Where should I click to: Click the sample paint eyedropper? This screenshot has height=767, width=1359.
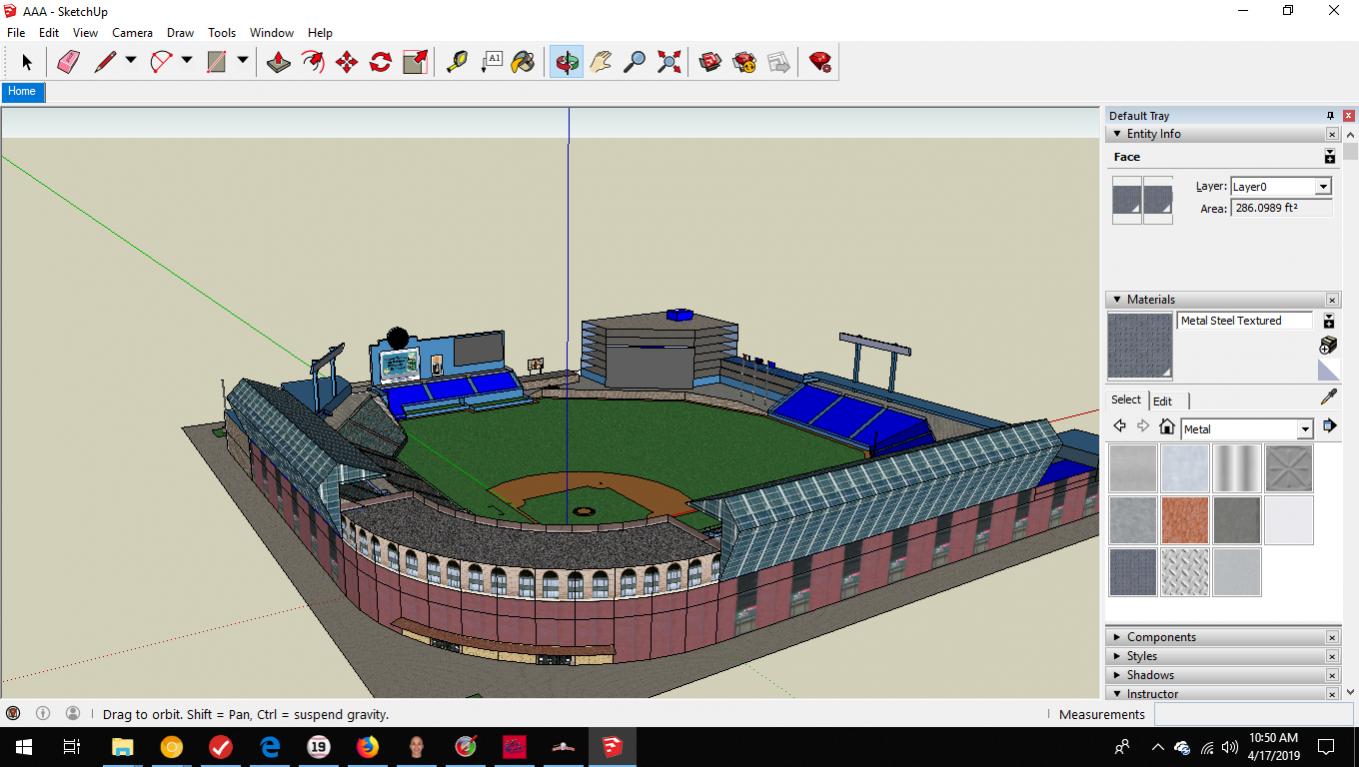pyautogui.click(x=1328, y=398)
